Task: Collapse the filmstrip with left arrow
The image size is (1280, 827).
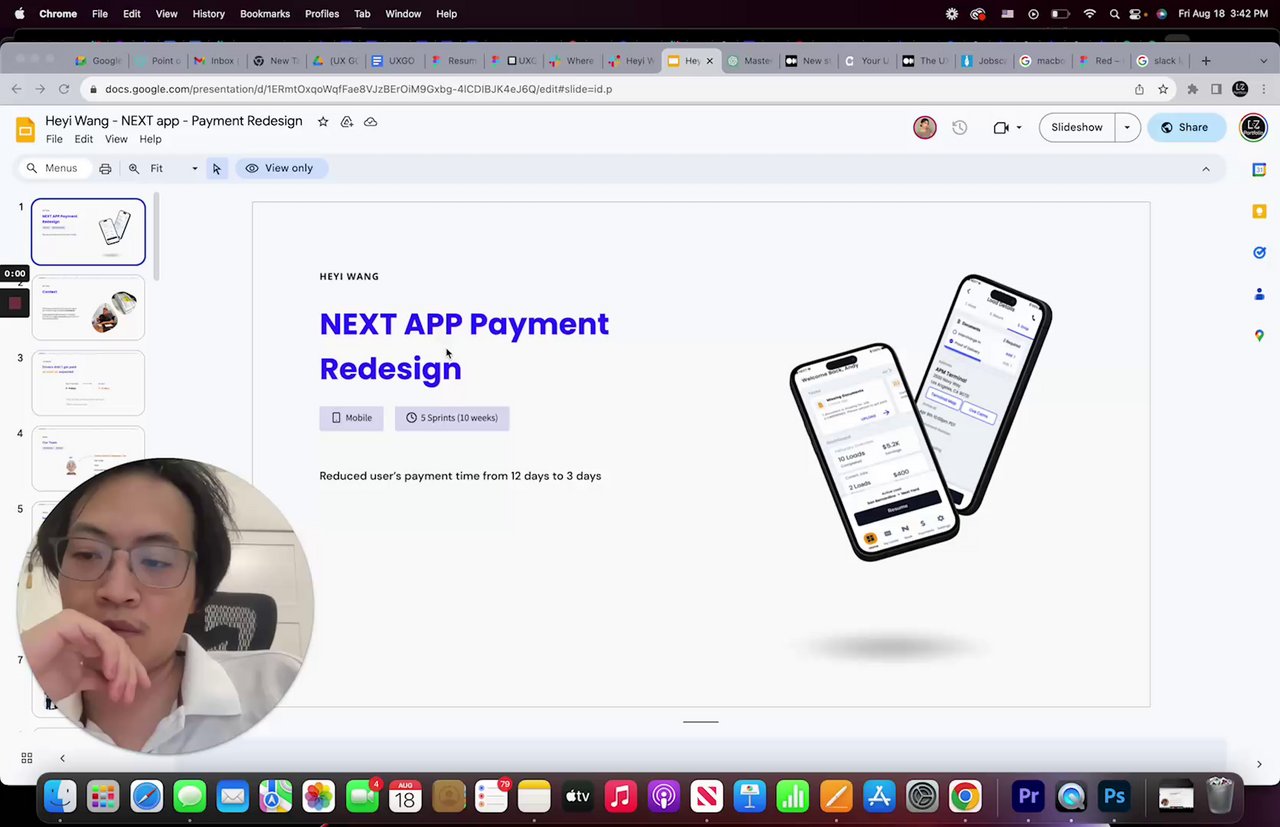Action: (x=62, y=758)
